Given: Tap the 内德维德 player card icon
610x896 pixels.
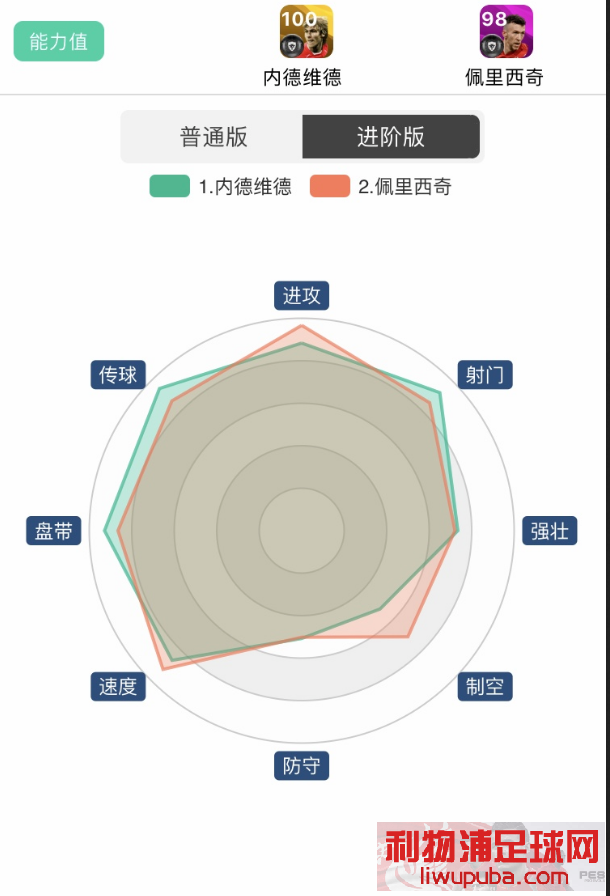Looking at the screenshot, I should 306,31.
